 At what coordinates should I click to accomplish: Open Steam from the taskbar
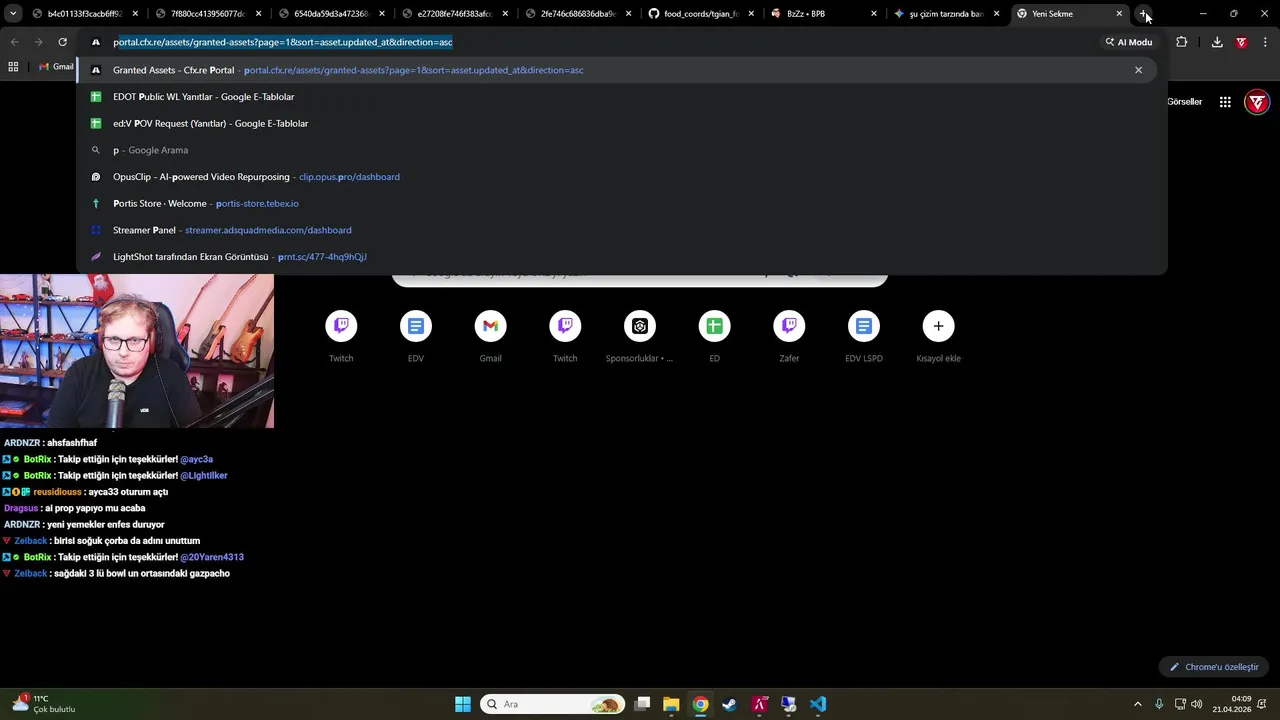point(729,704)
